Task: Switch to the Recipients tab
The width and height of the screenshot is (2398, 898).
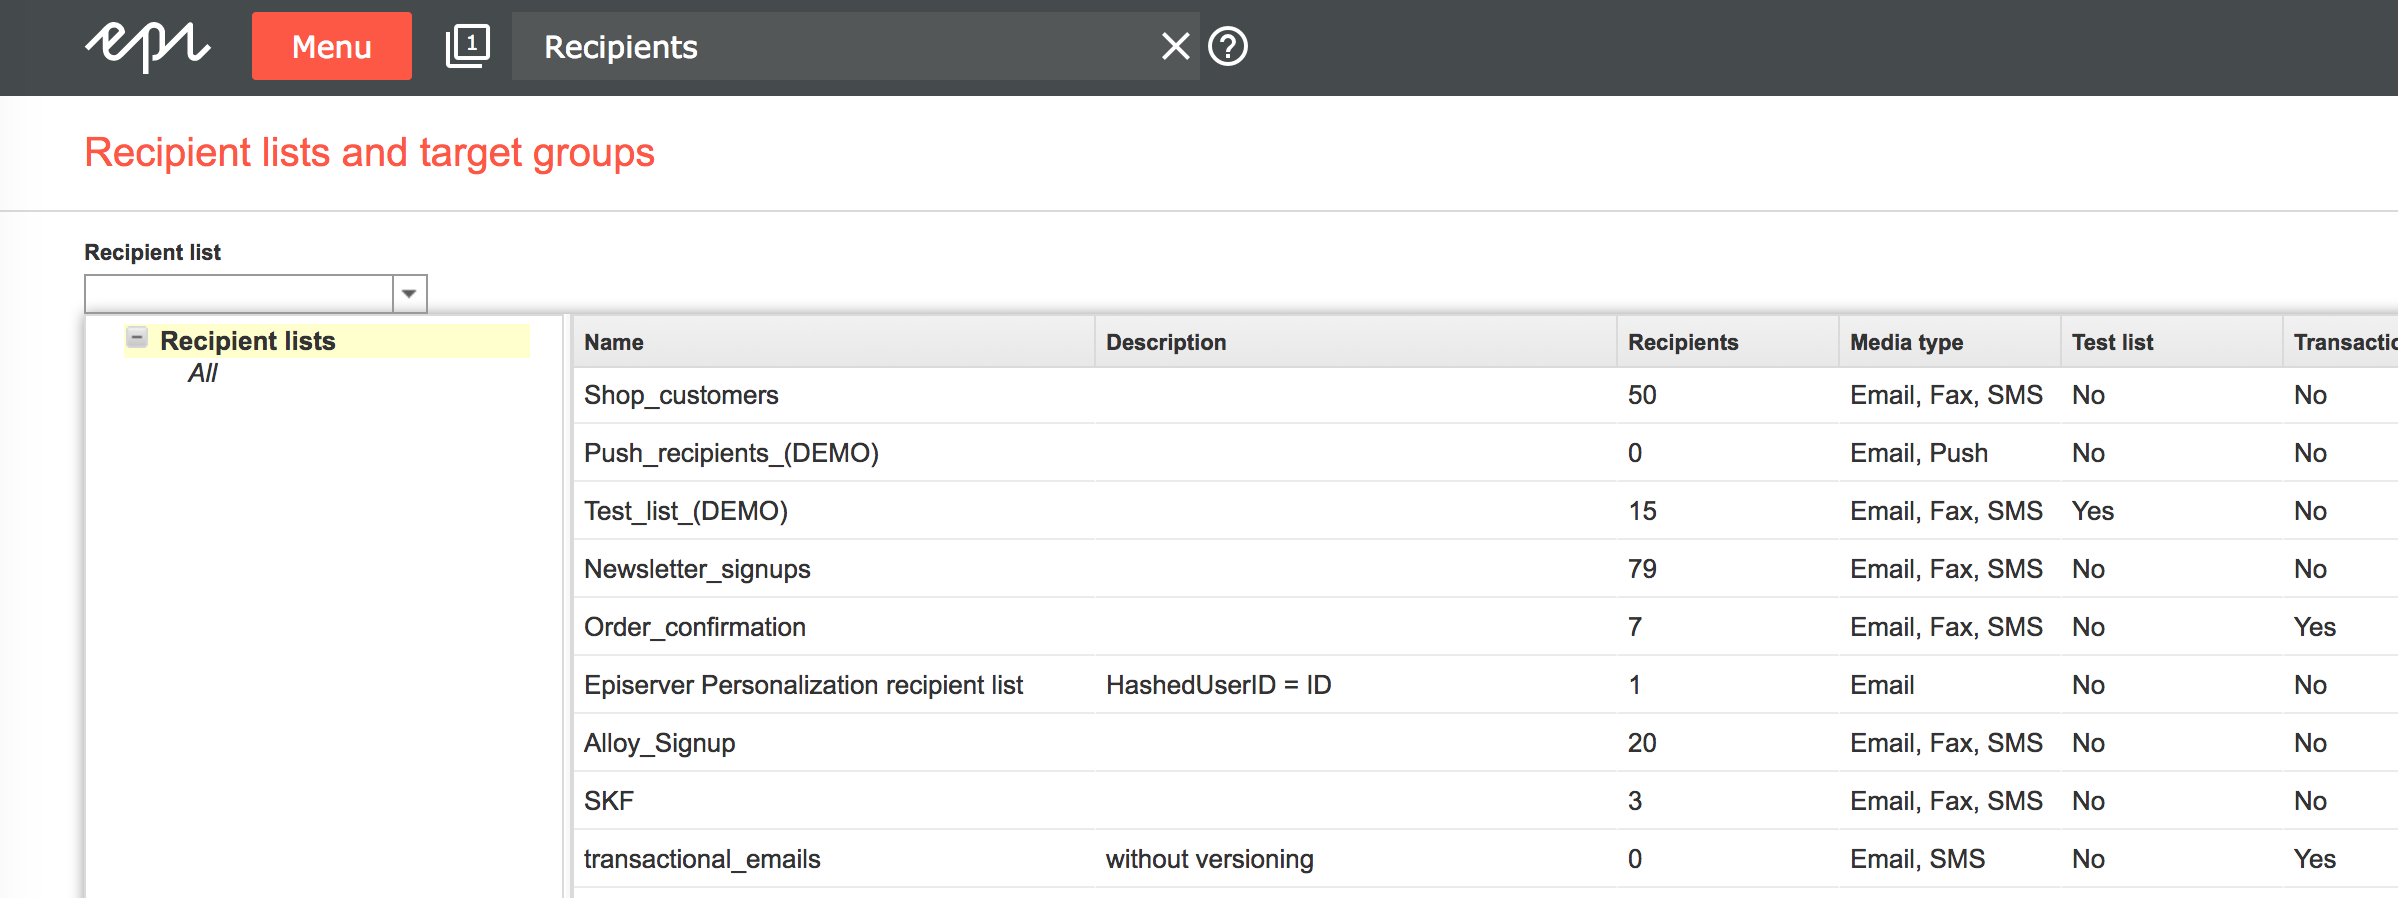Action: point(620,47)
